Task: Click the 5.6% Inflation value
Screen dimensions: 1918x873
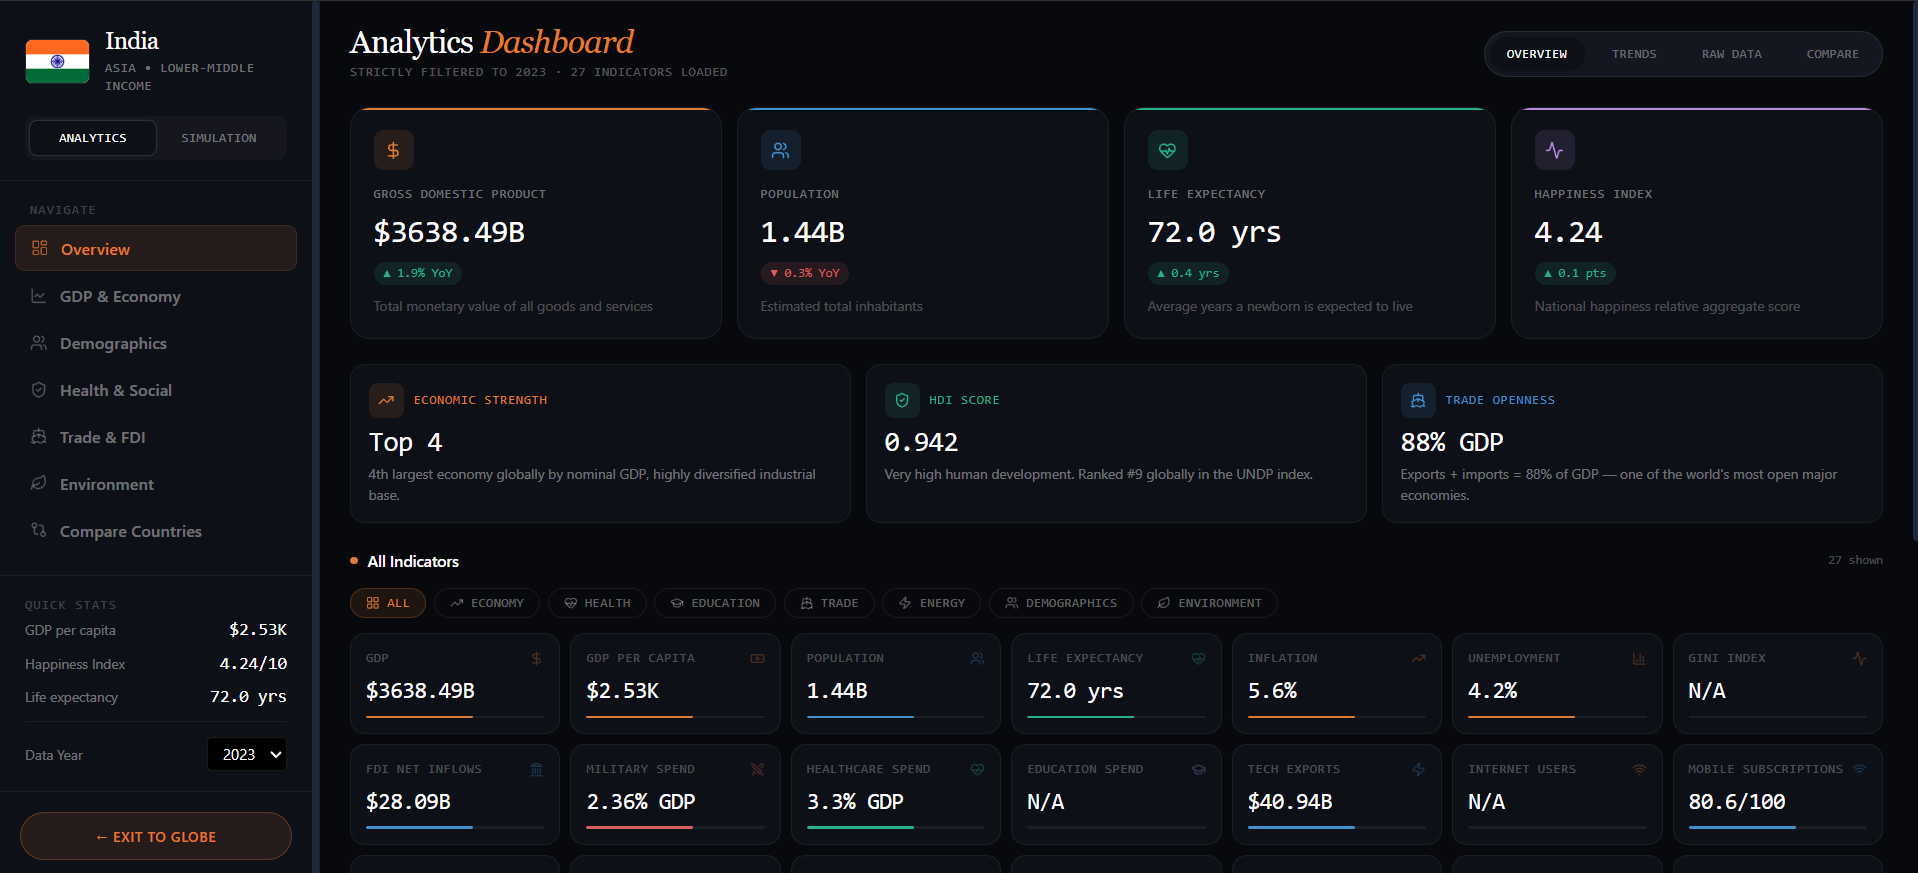Action: tap(1272, 691)
